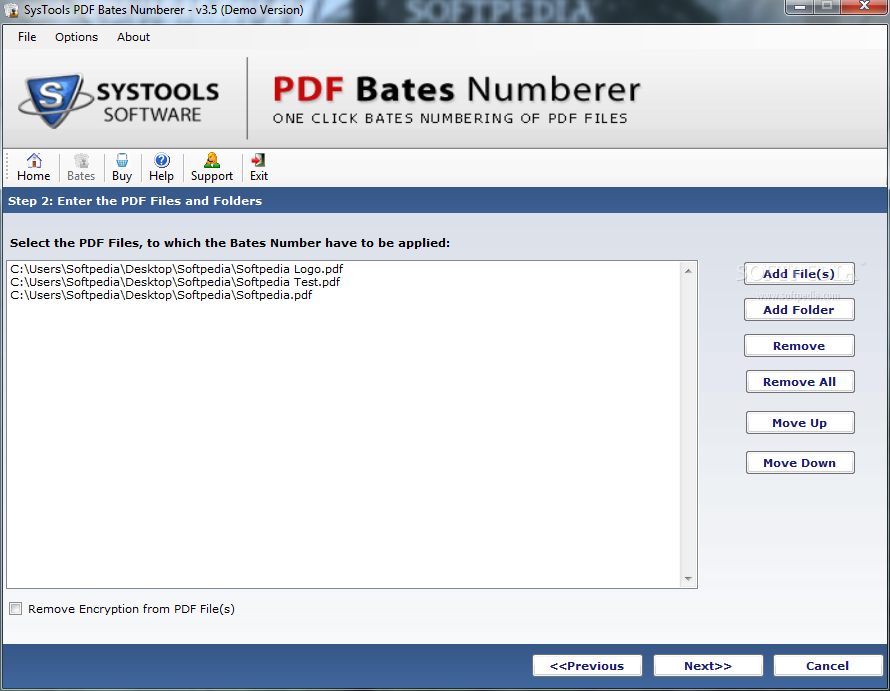Screen dimensions: 890x691
Task: Enable Remove Encryption from PDF File(s) checkbox
Action: (x=16, y=609)
